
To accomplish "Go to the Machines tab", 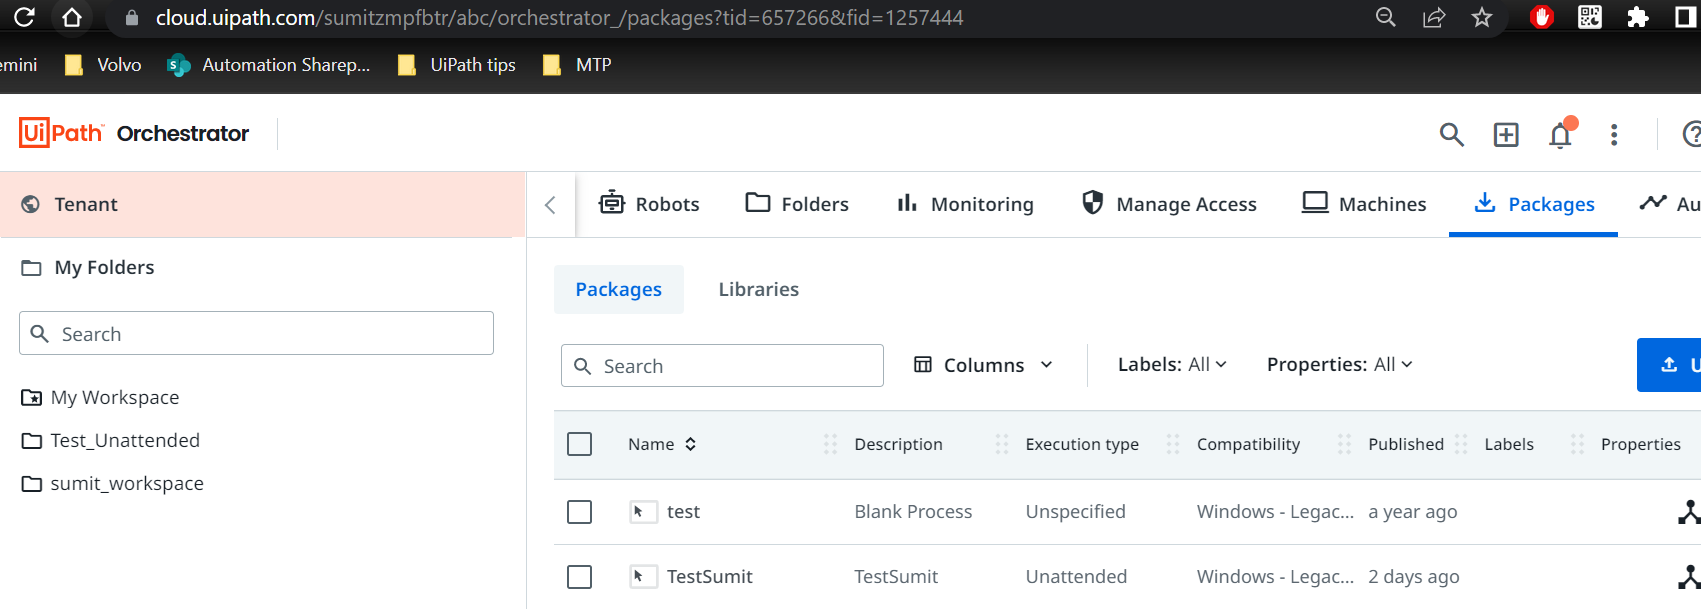I will (x=1364, y=204).
